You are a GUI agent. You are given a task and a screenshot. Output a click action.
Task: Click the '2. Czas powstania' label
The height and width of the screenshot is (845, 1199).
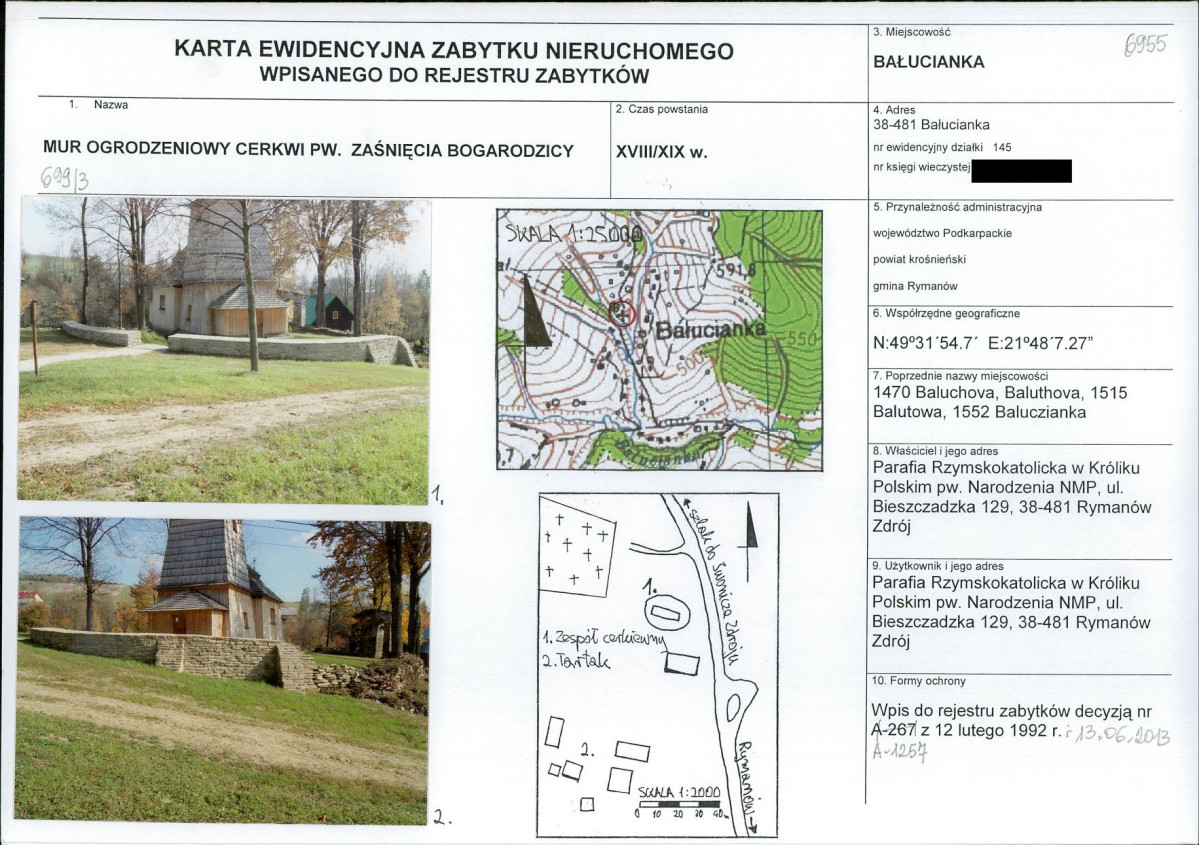click(x=661, y=109)
